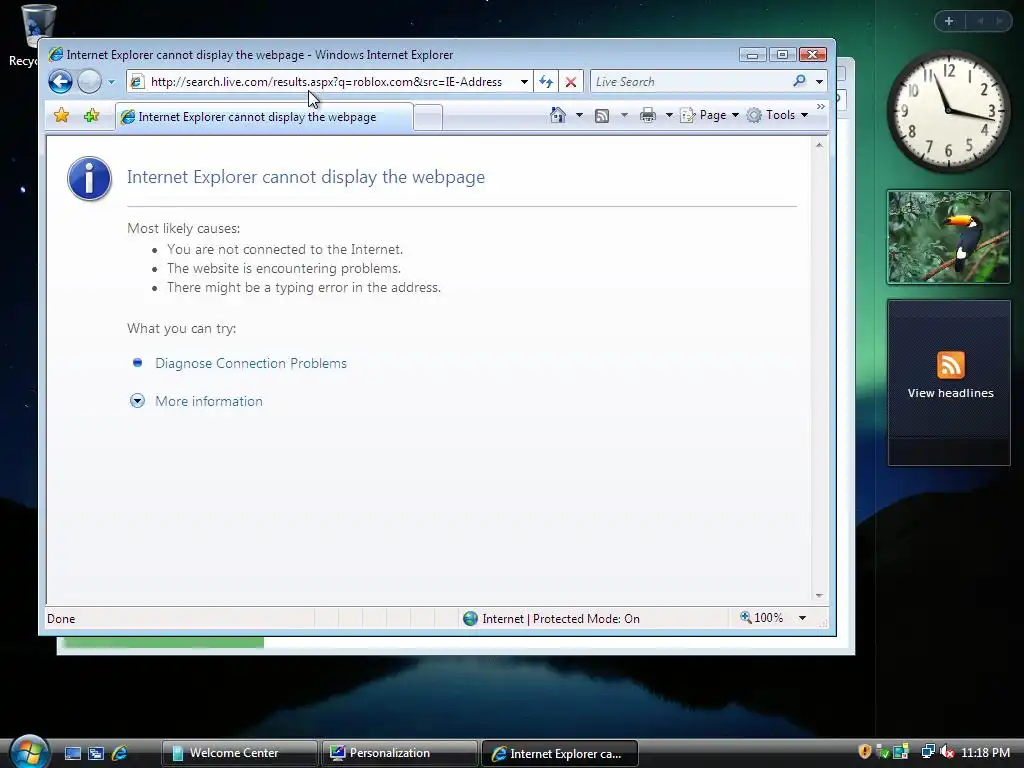Switch to Welcome Center taskbar button
This screenshot has width=1024, height=768.
[240, 753]
